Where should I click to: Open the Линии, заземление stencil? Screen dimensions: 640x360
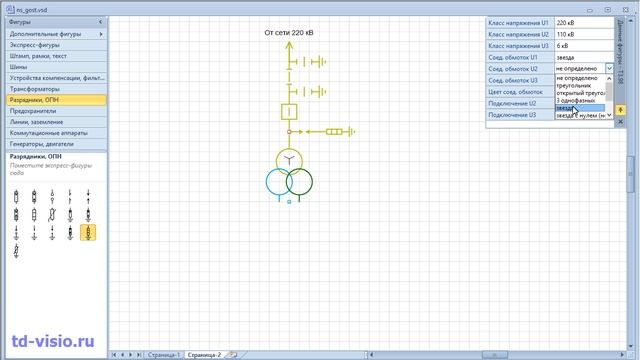[x=56, y=122]
